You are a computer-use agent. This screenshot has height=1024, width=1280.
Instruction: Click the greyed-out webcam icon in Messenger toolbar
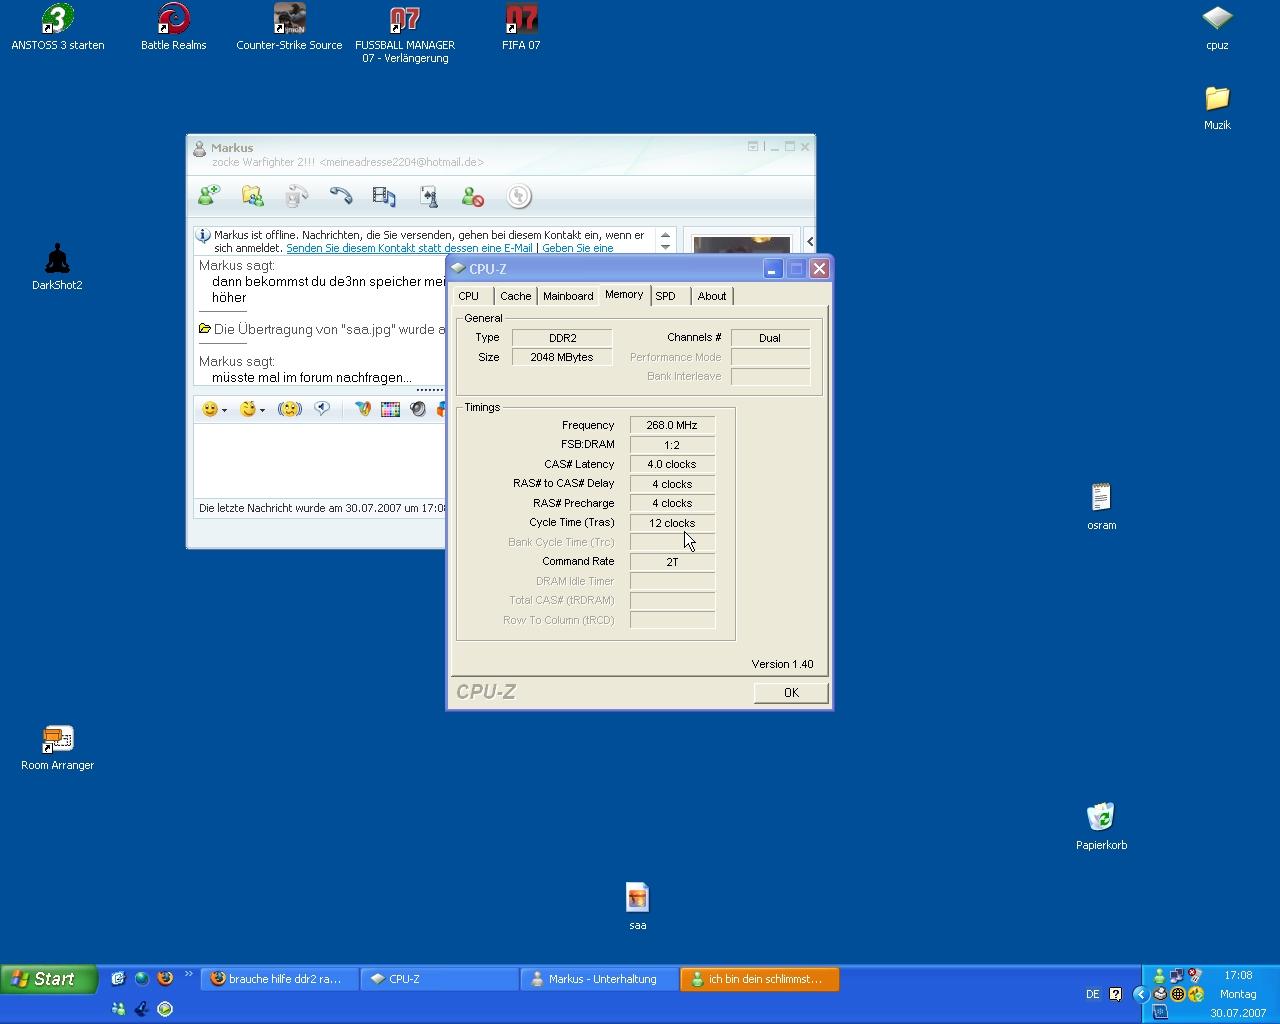[296, 196]
